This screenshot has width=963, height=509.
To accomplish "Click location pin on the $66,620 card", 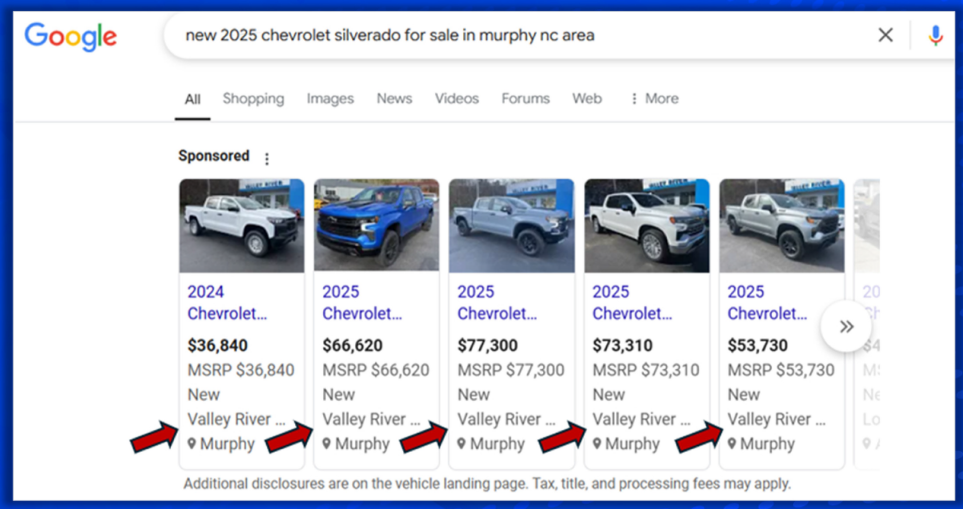I will tap(327, 443).
